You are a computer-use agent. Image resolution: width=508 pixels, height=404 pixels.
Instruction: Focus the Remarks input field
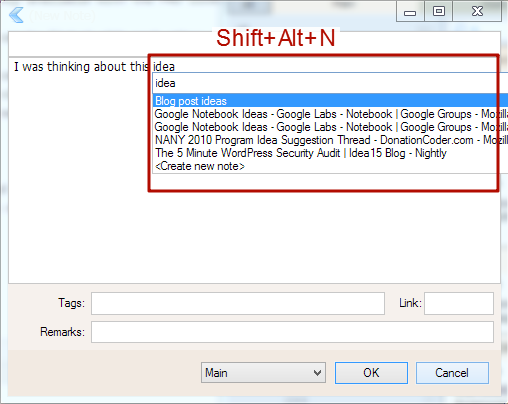[x=292, y=332]
